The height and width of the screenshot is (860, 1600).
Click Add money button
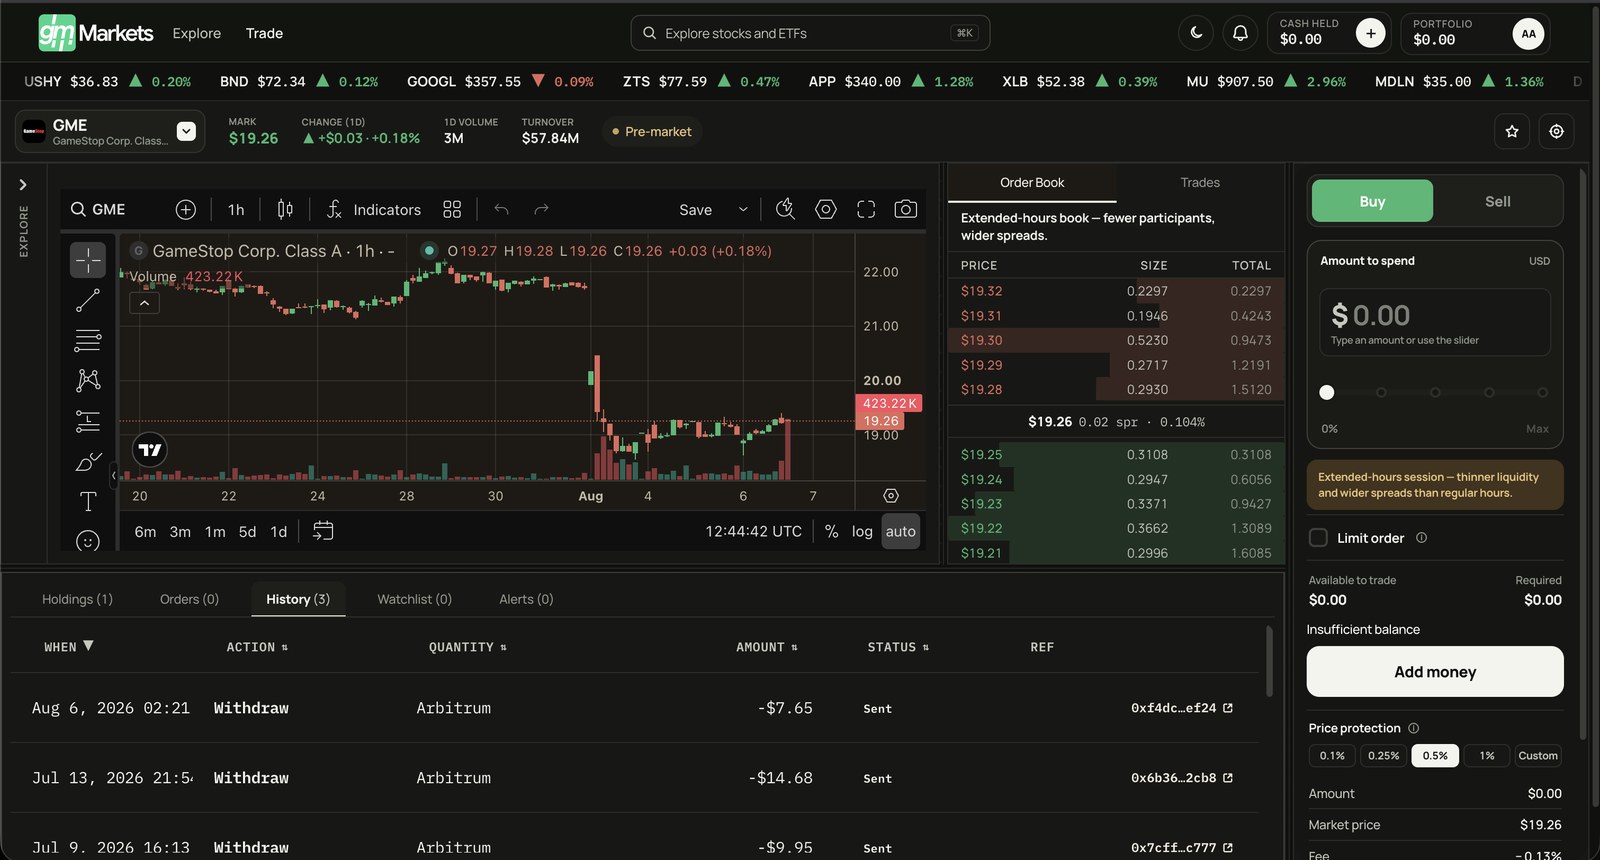(1435, 671)
